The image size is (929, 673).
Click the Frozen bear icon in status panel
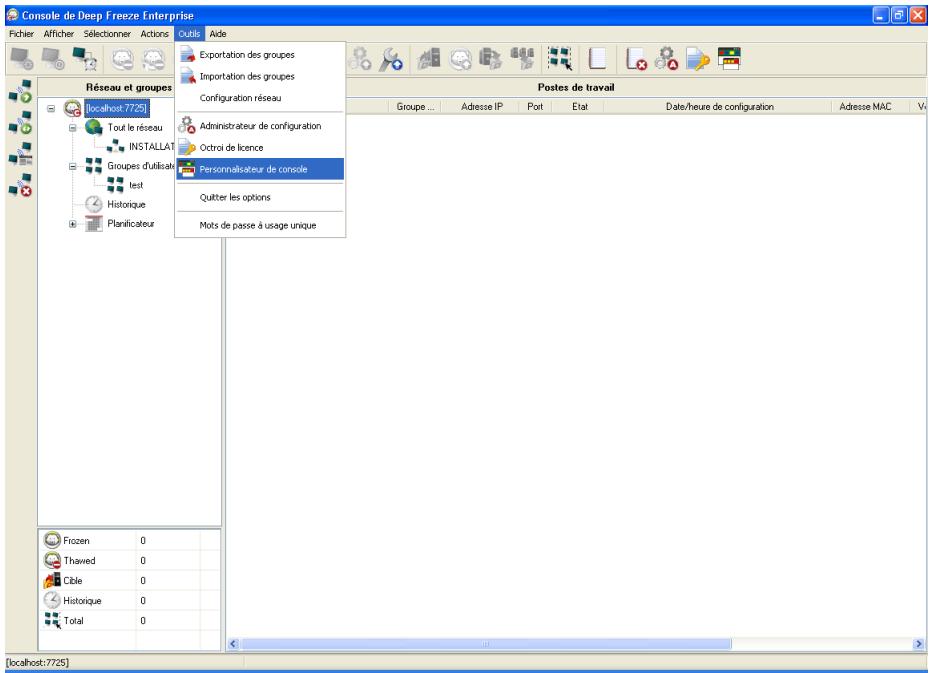click(52, 540)
